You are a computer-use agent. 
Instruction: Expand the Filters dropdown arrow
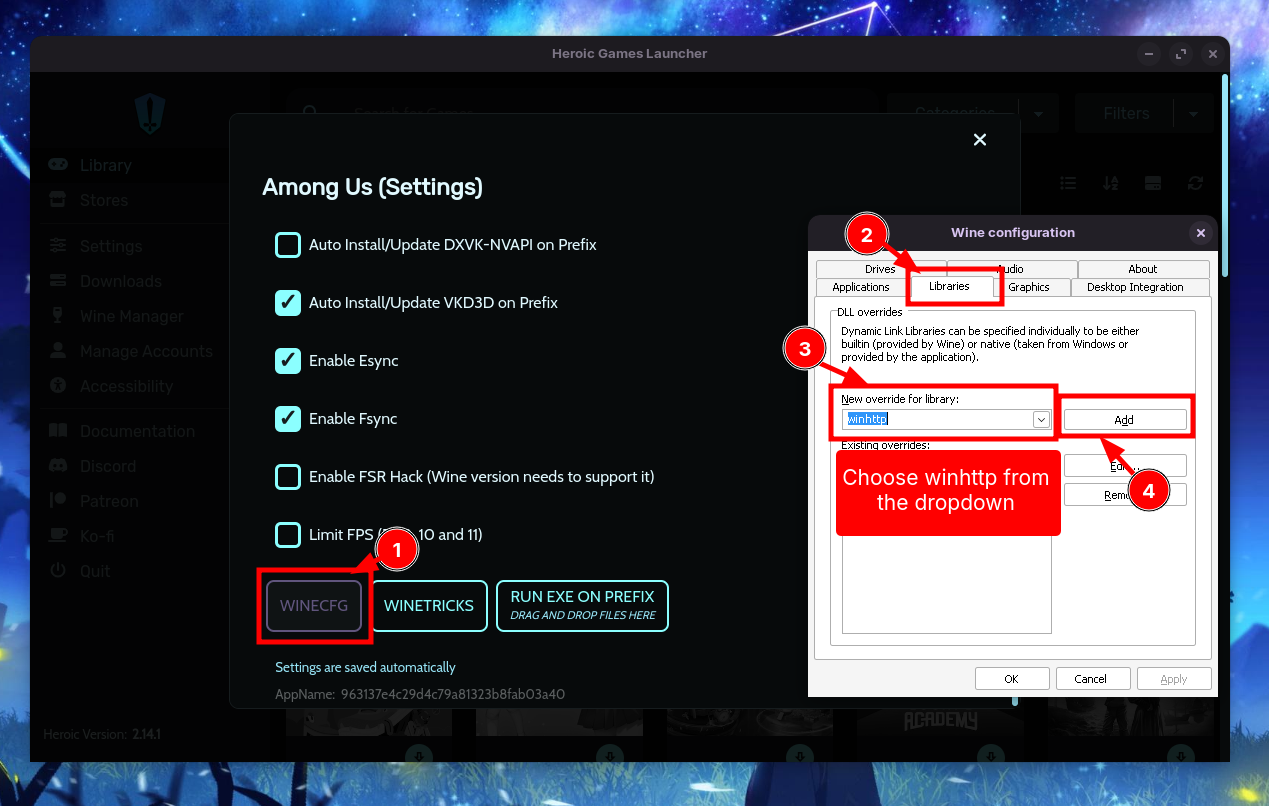pyautogui.click(x=1193, y=114)
